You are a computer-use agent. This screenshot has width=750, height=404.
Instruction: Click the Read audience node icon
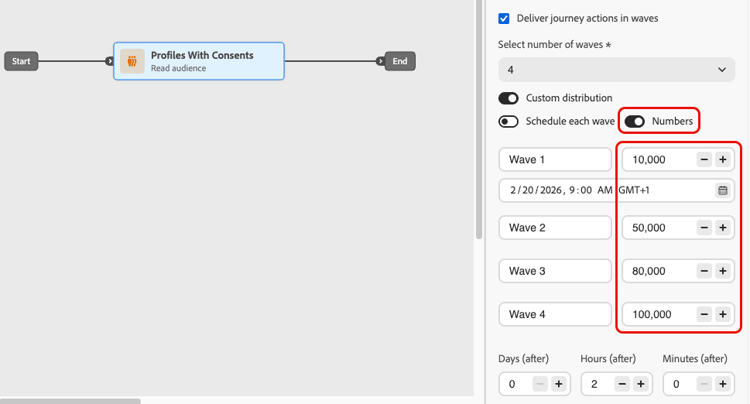(133, 61)
